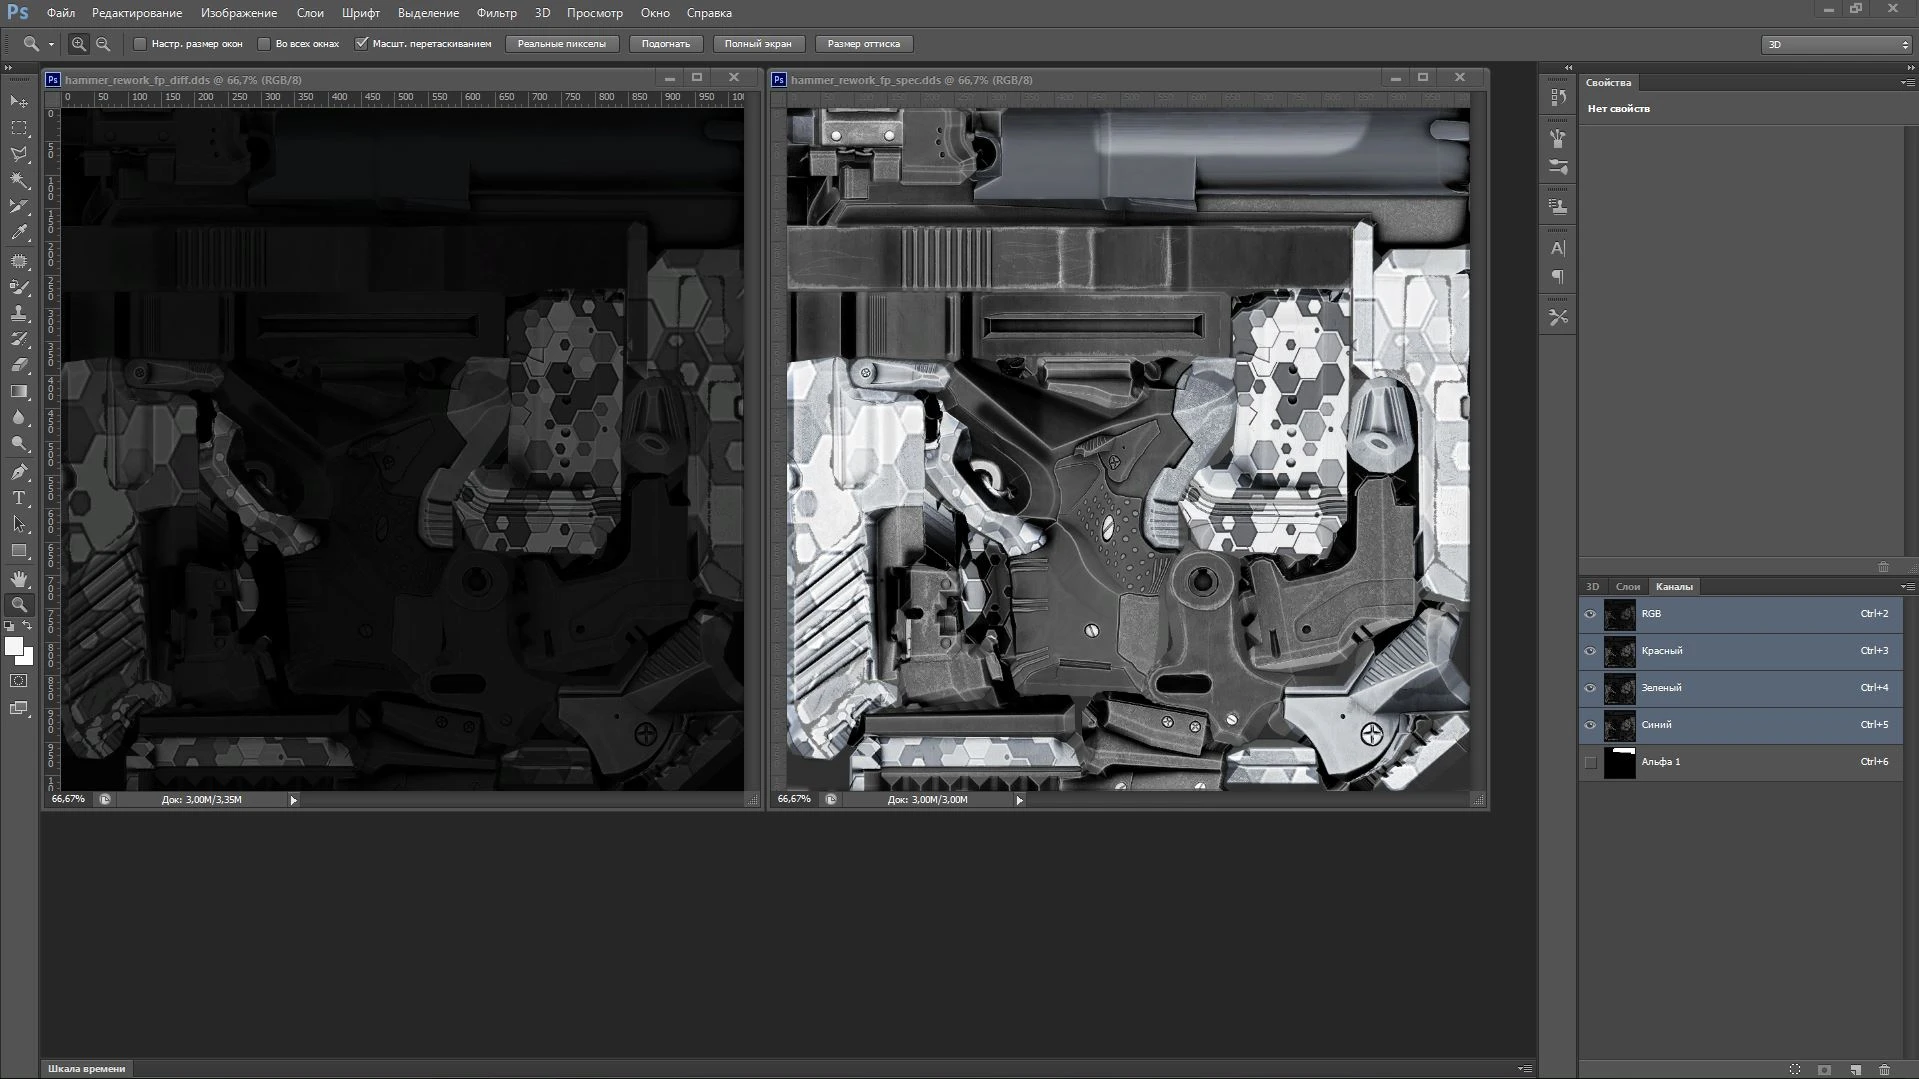Click the zoom out magnifier icon
Viewport: 1919px width, 1079px height.
(x=103, y=44)
